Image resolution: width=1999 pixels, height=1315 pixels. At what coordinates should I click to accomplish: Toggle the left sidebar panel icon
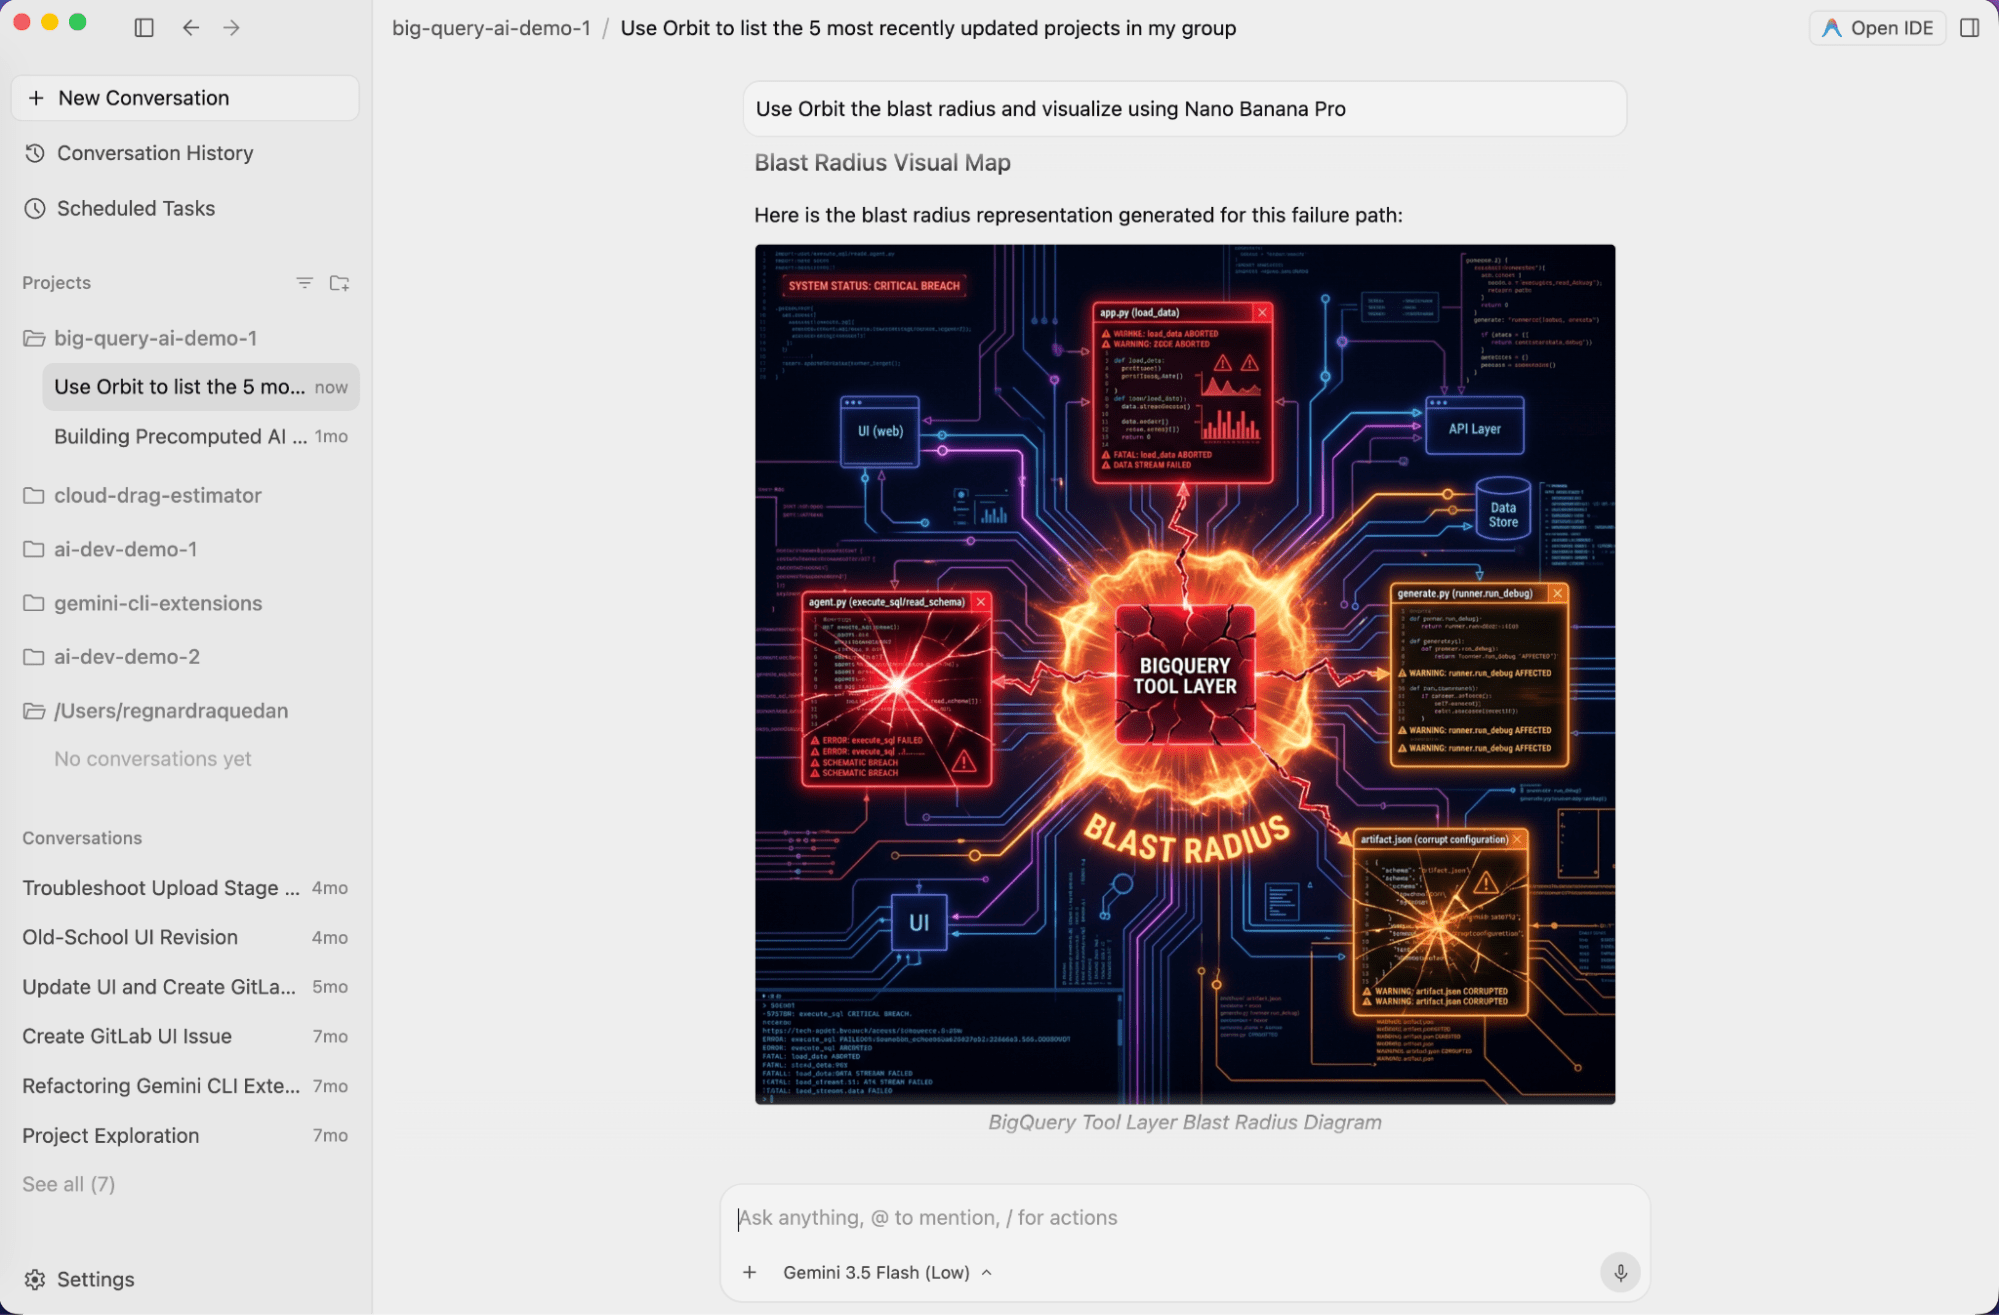pyautogui.click(x=144, y=27)
